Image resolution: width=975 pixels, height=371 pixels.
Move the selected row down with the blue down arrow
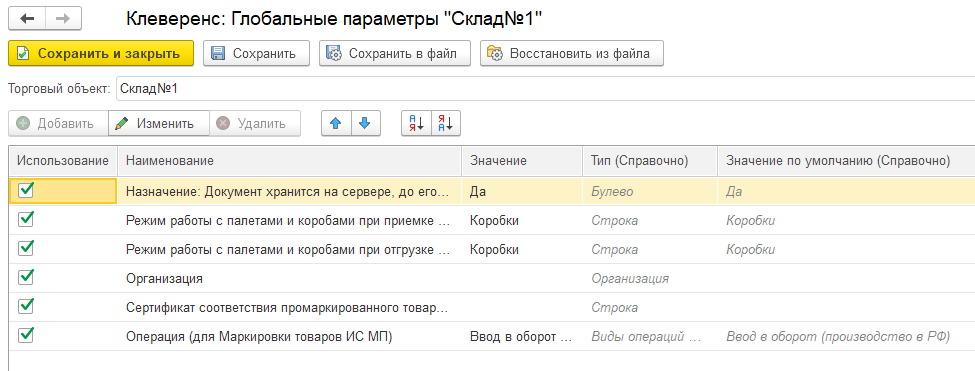366,124
